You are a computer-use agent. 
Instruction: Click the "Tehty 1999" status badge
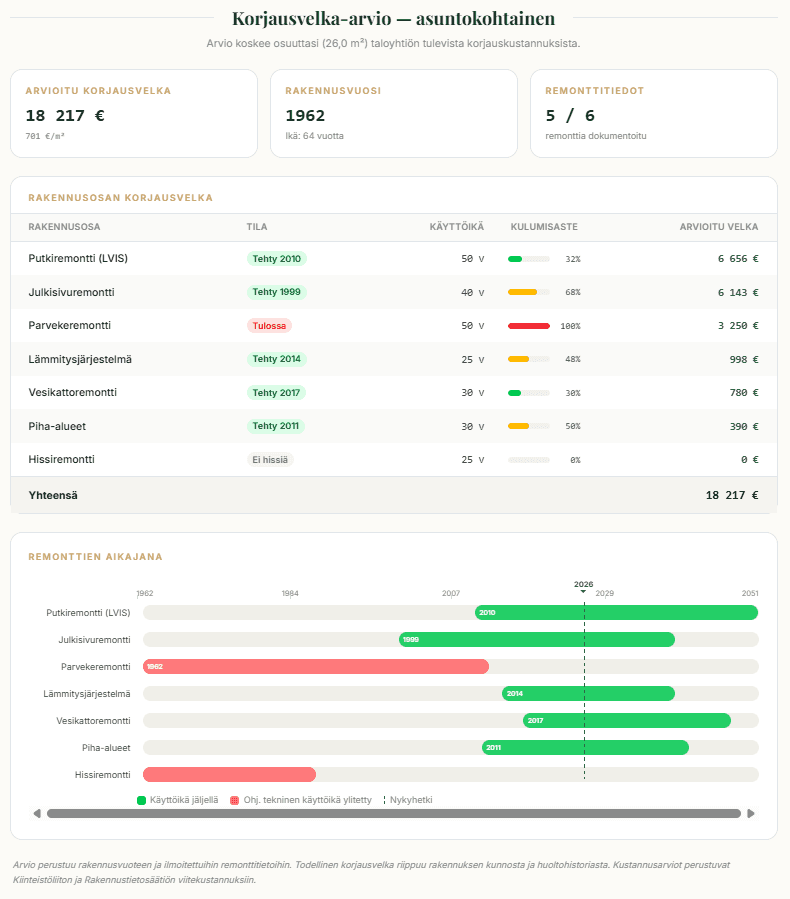(x=277, y=292)
